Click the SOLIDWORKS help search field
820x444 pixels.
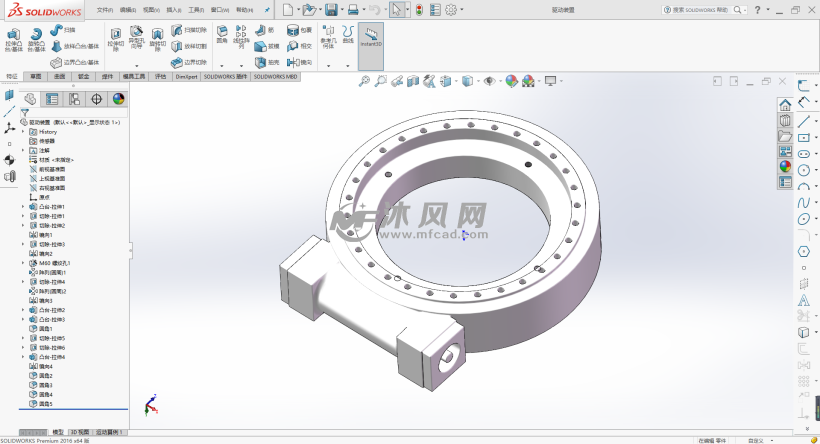click(x=700, y=9)
